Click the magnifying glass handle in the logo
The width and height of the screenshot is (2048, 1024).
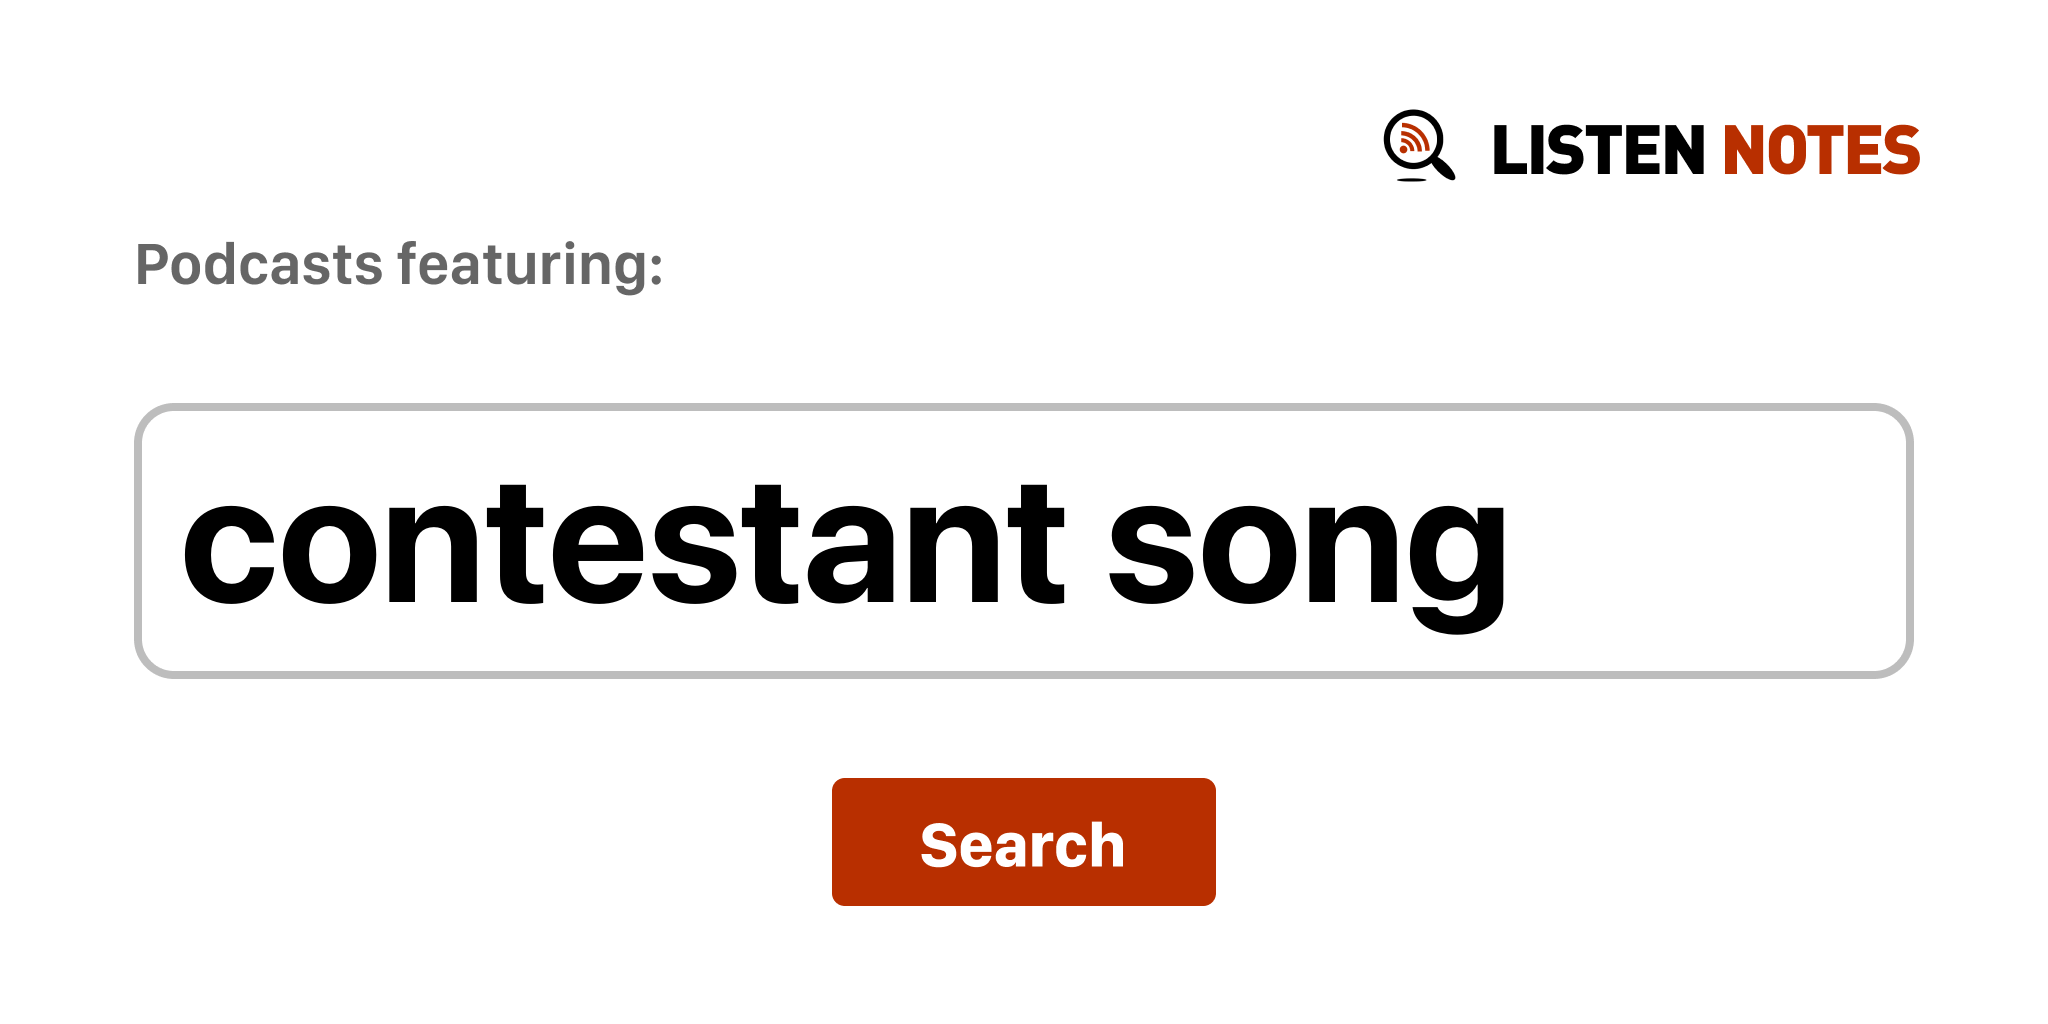point(1443,167)
